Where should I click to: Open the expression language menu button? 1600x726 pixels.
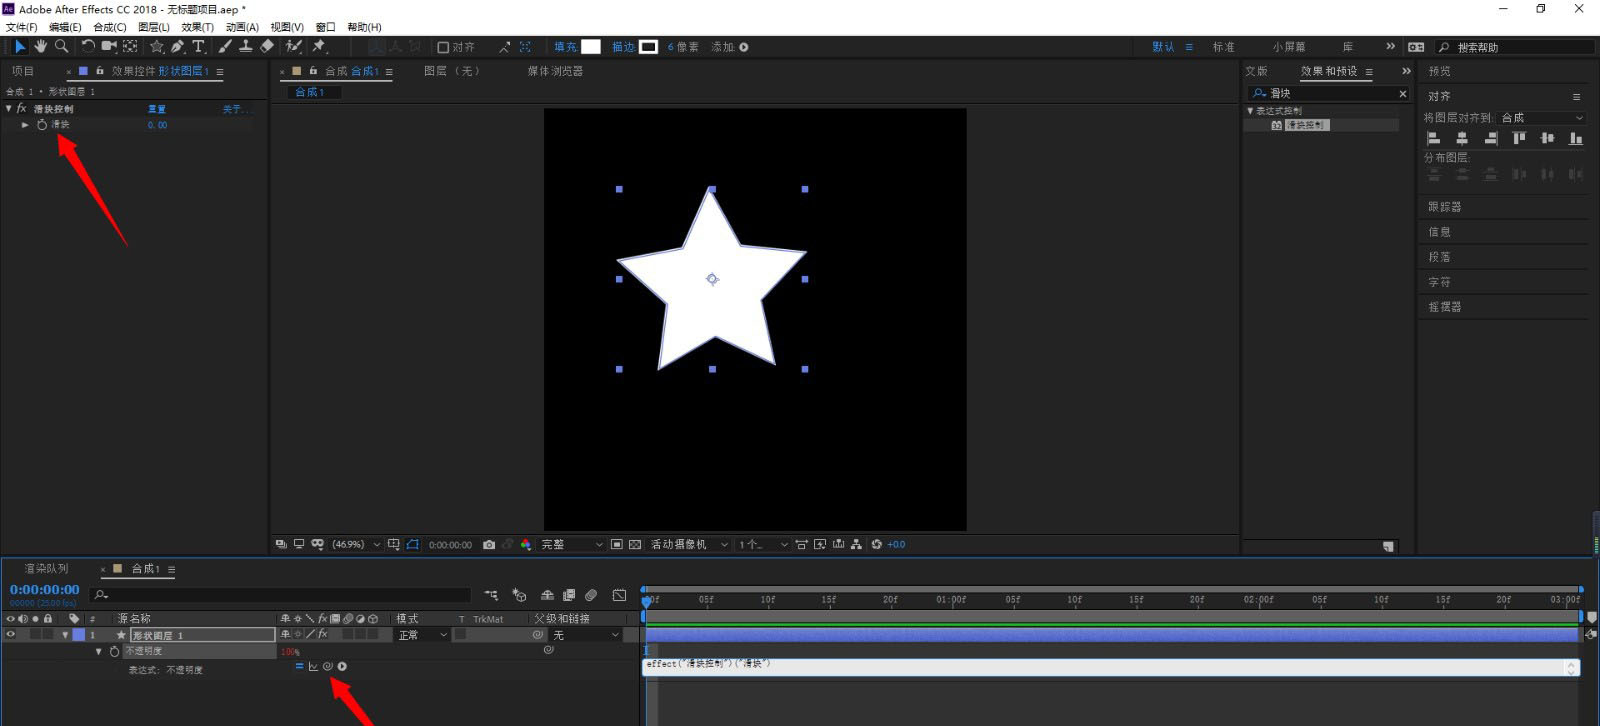coord(342,666)
